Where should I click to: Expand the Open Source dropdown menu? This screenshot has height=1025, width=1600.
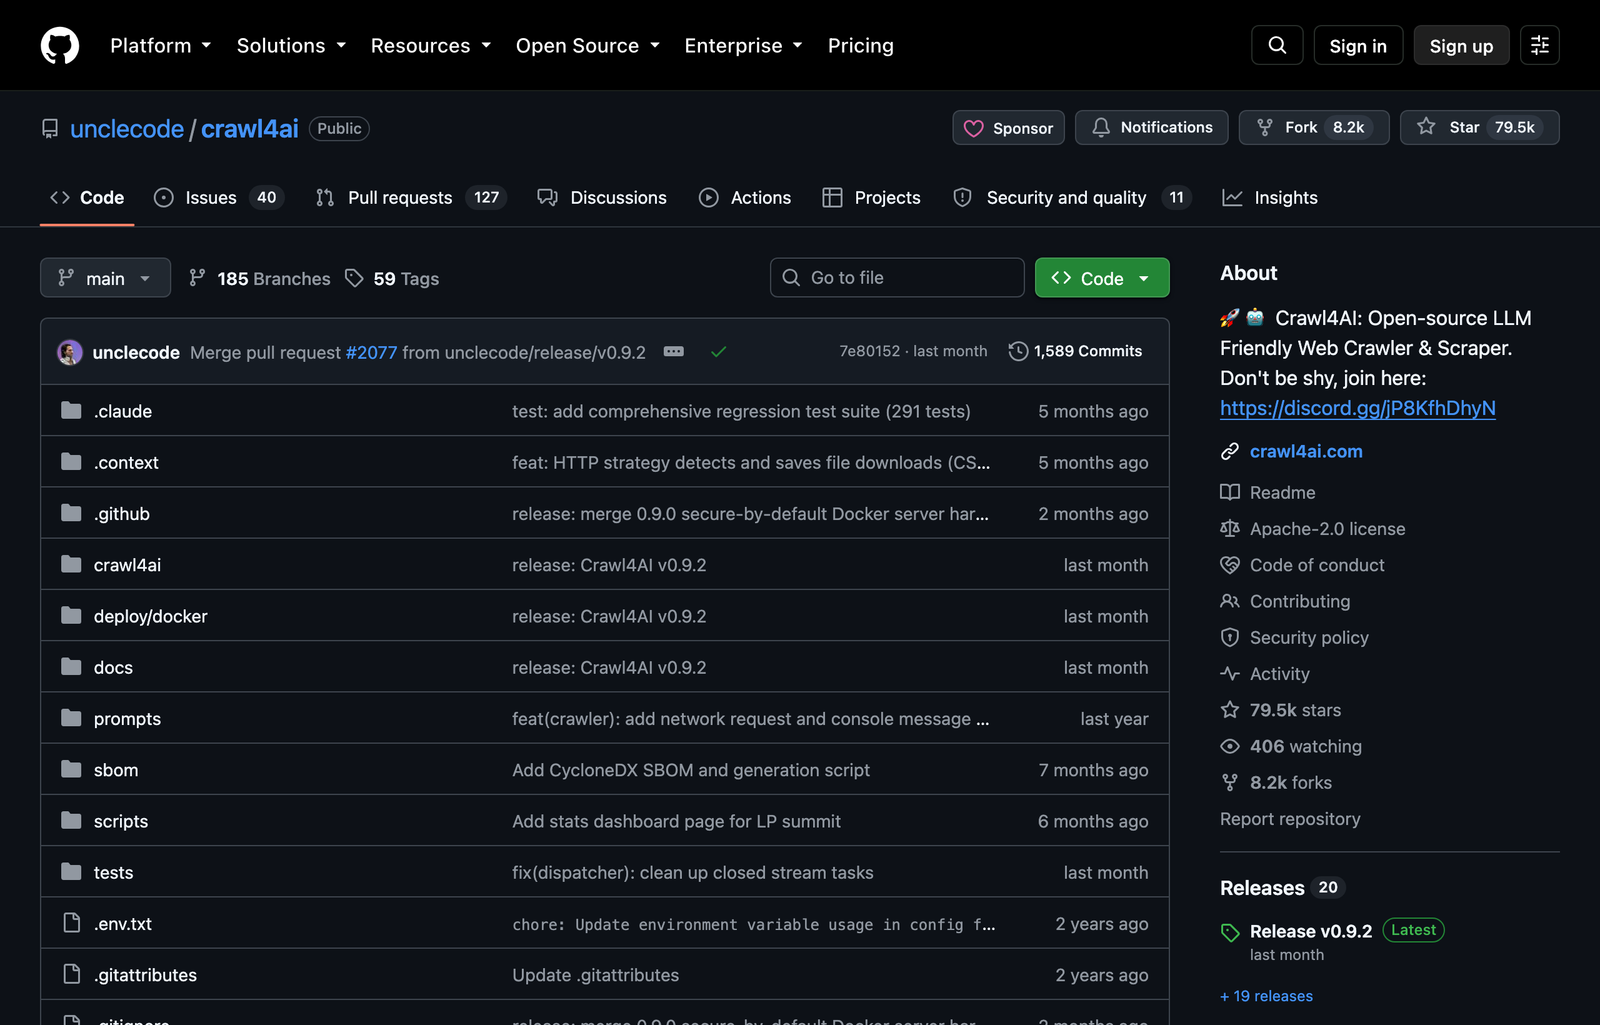tap(588, 46)
